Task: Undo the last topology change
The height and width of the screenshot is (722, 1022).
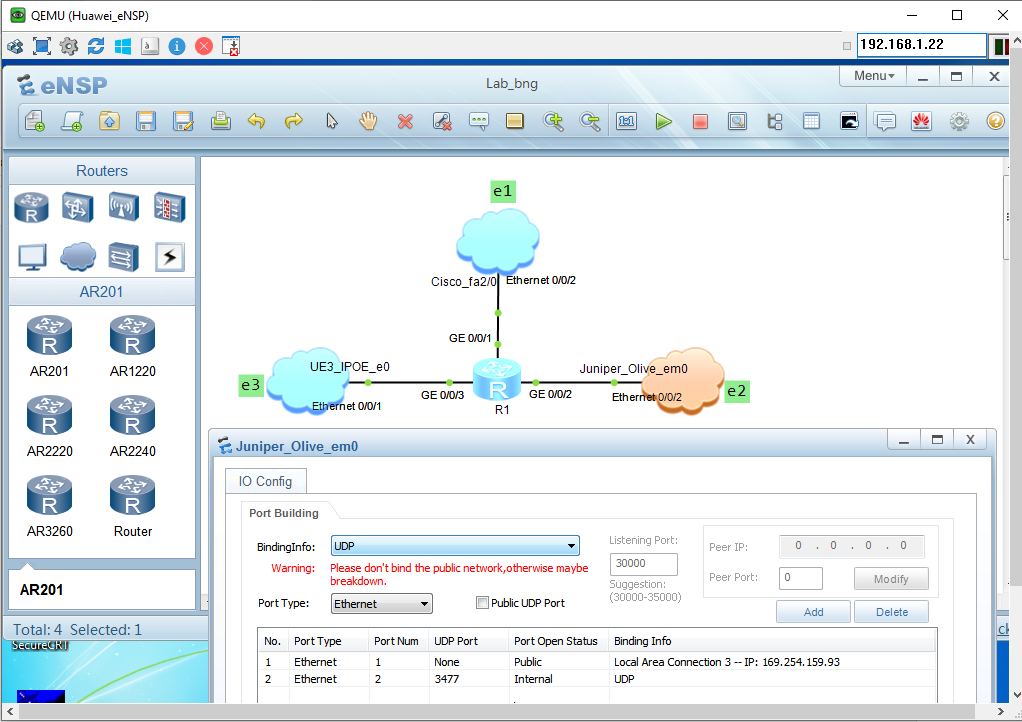Action: coord(256,121)
